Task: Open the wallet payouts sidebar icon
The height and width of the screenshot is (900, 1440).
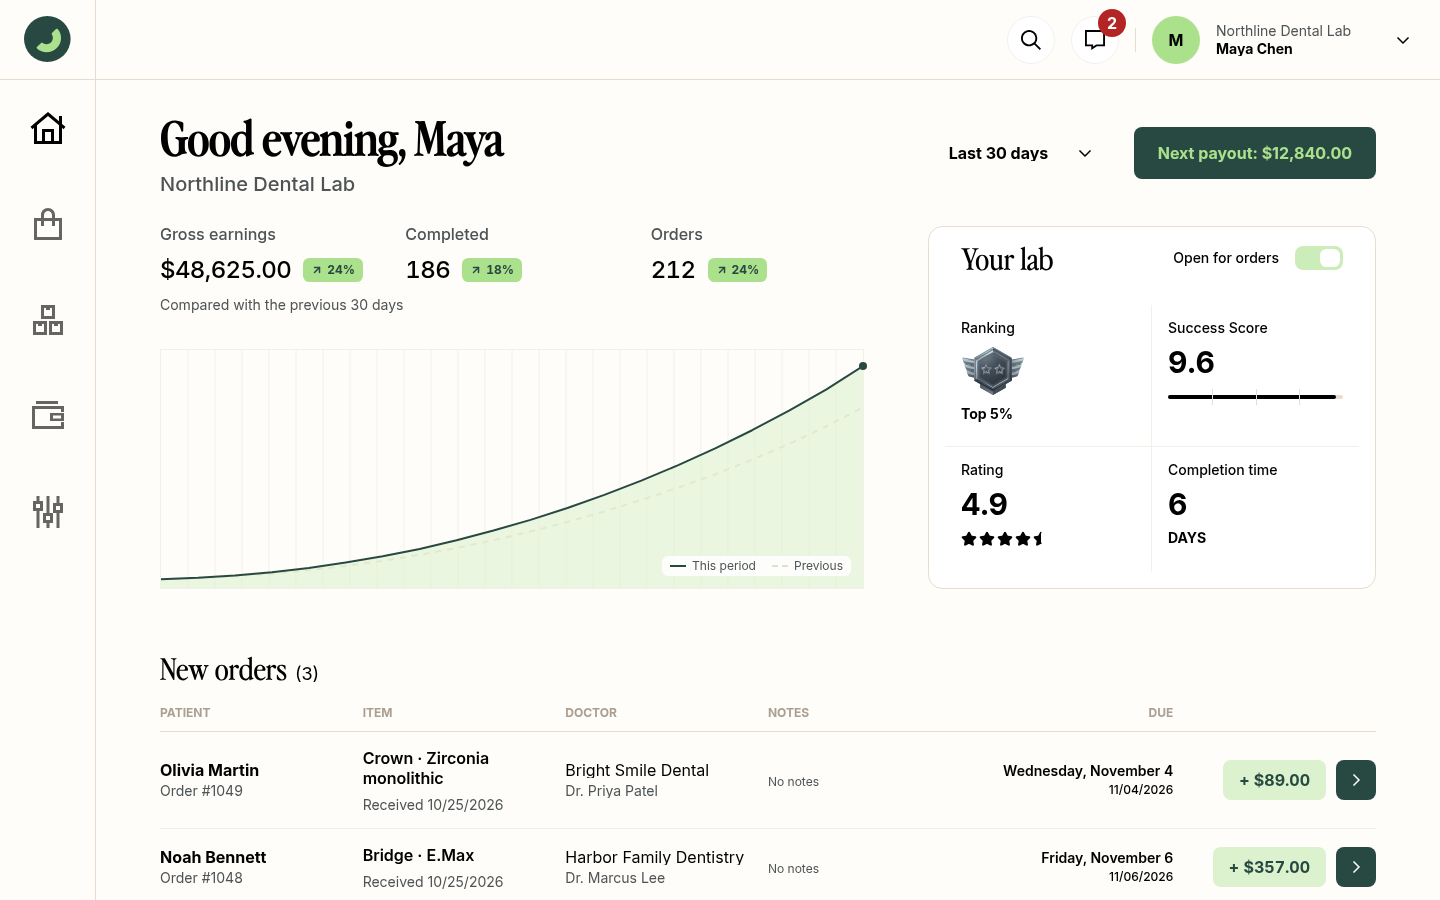Action: click(x=47, y=415)
